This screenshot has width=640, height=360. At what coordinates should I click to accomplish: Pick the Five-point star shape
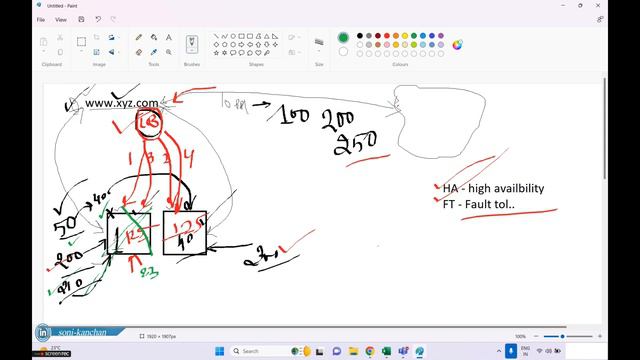tap(216, 53)
